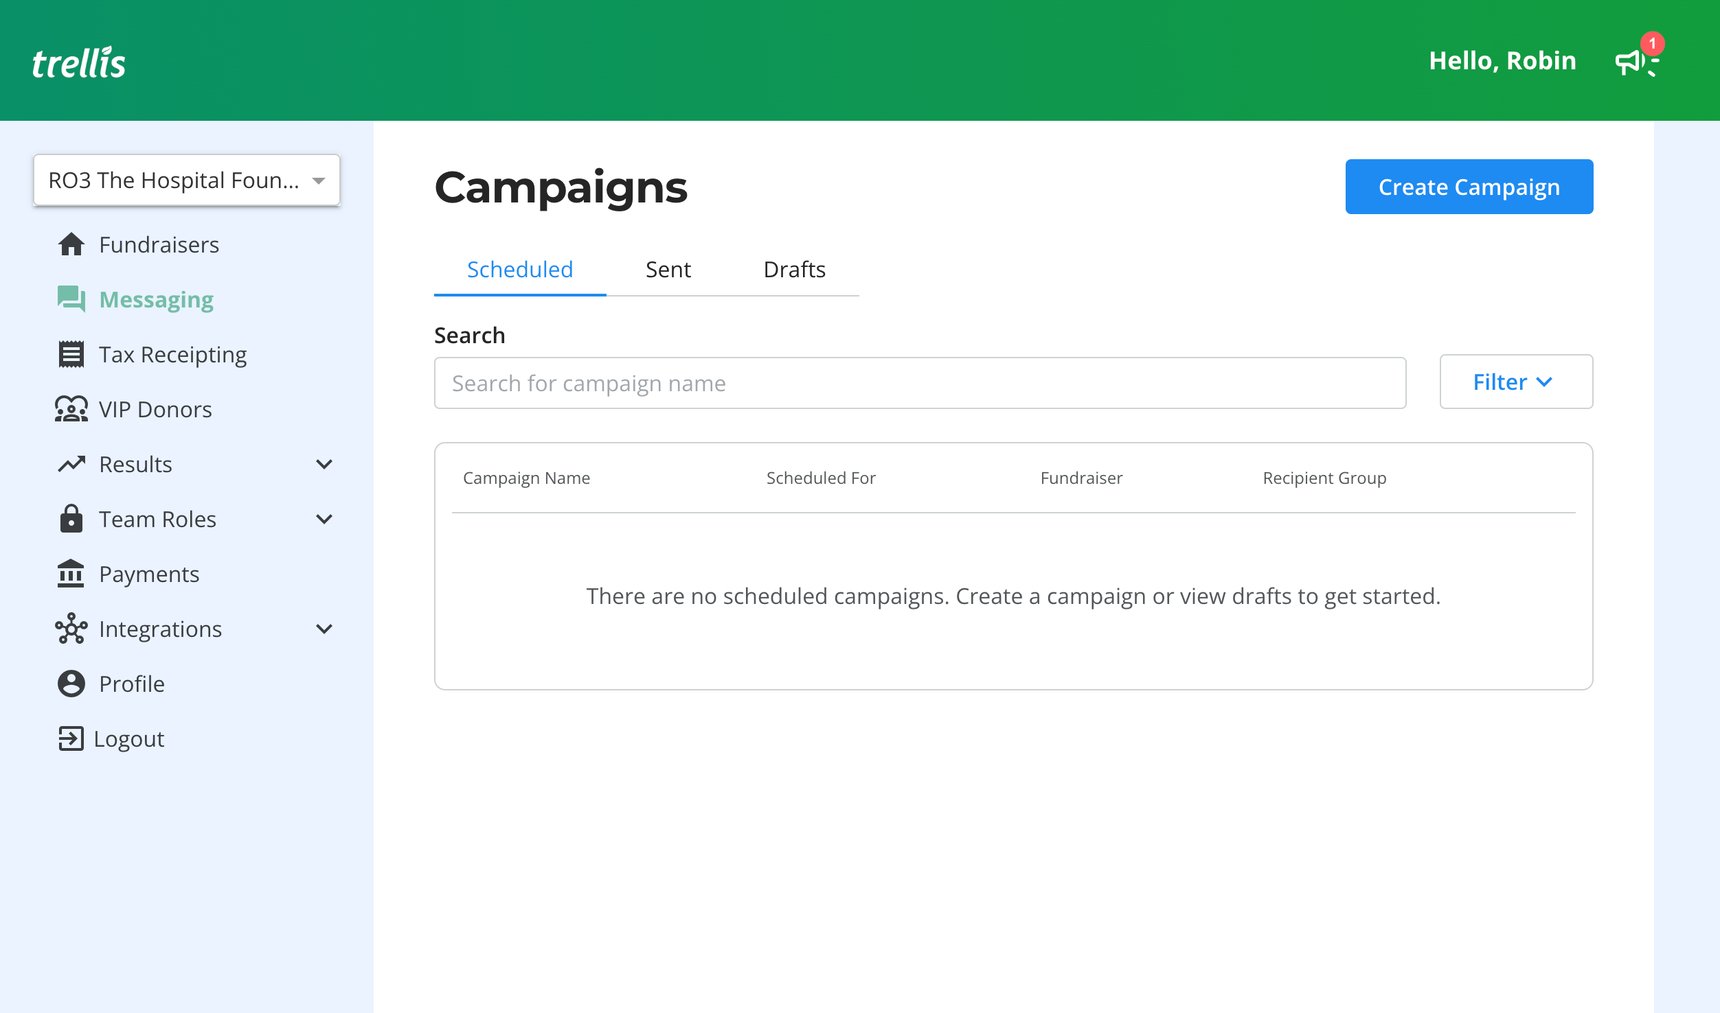Select the Results chart icon
This screenshot has width=1720, height=1013.
71,464
